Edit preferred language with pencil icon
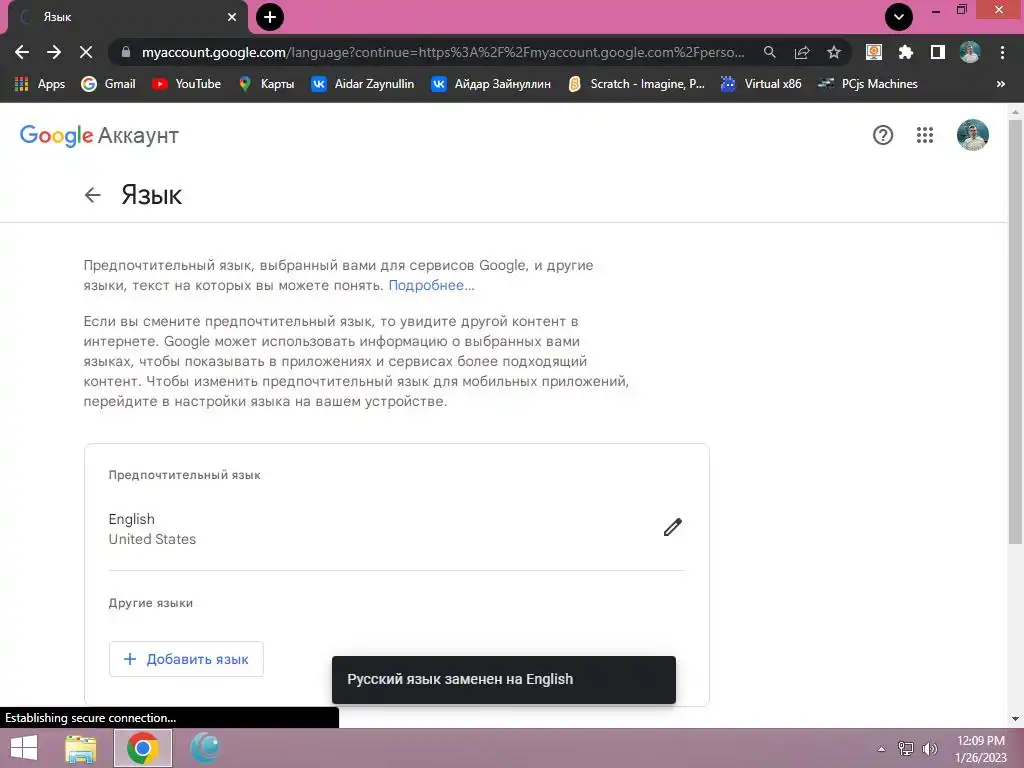The height and width of the screenshot is (768, 1024). (x=673, y=527)
